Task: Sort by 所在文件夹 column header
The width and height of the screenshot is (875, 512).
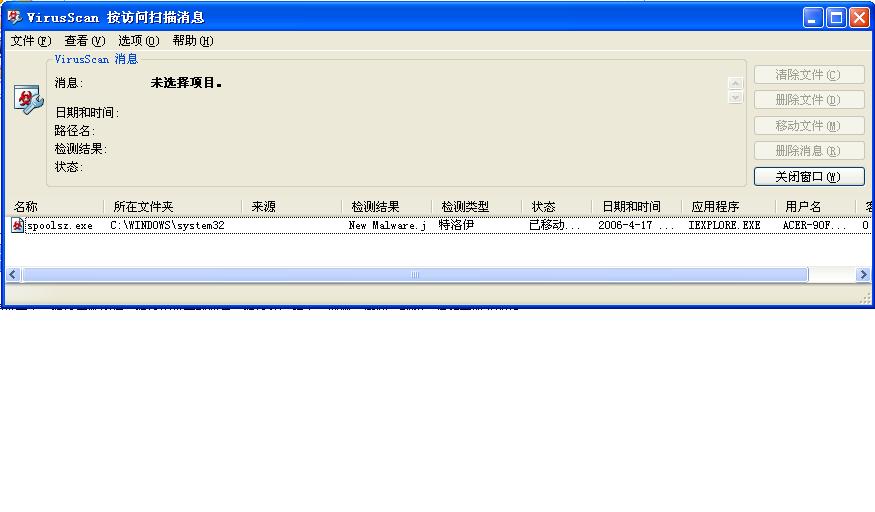Action: click(x=173, y=206)
